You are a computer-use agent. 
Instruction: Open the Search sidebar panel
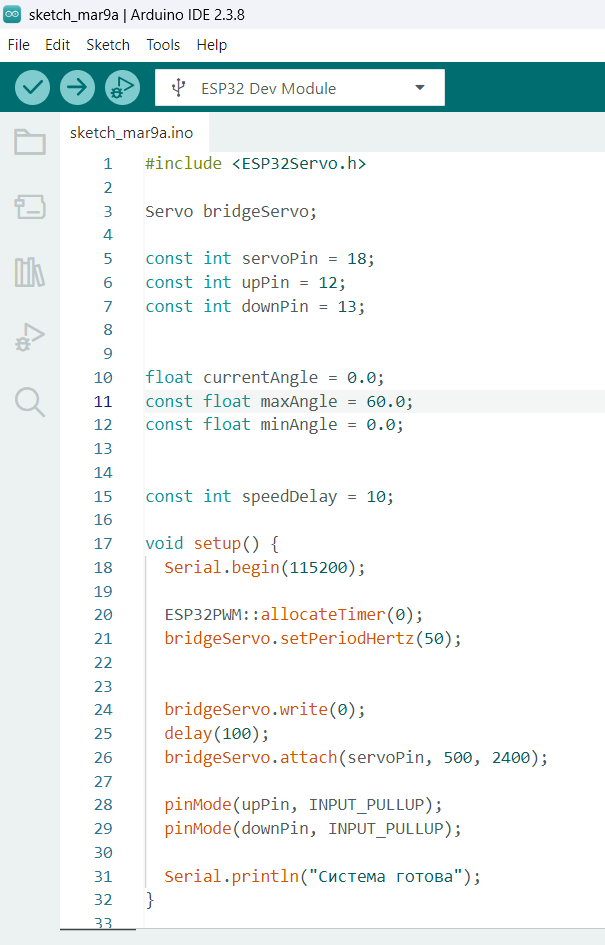[x=30, y=402]
